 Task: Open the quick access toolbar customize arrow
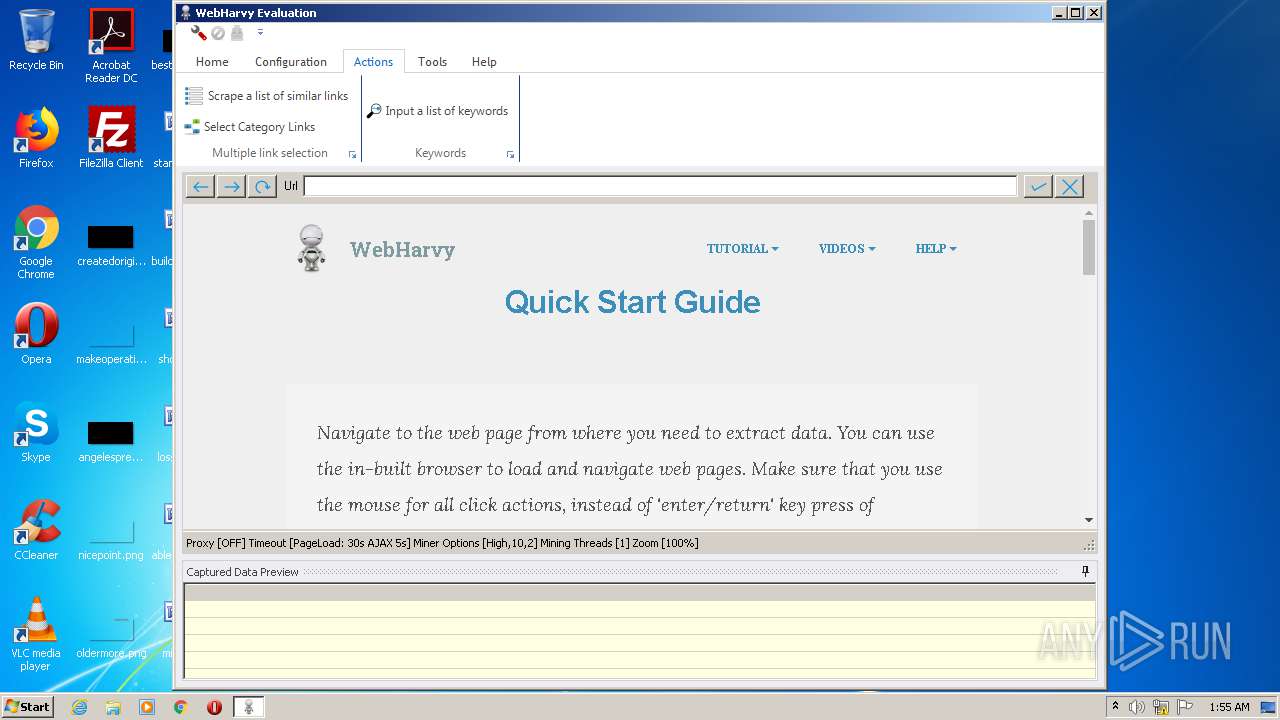tap(260, 33)
